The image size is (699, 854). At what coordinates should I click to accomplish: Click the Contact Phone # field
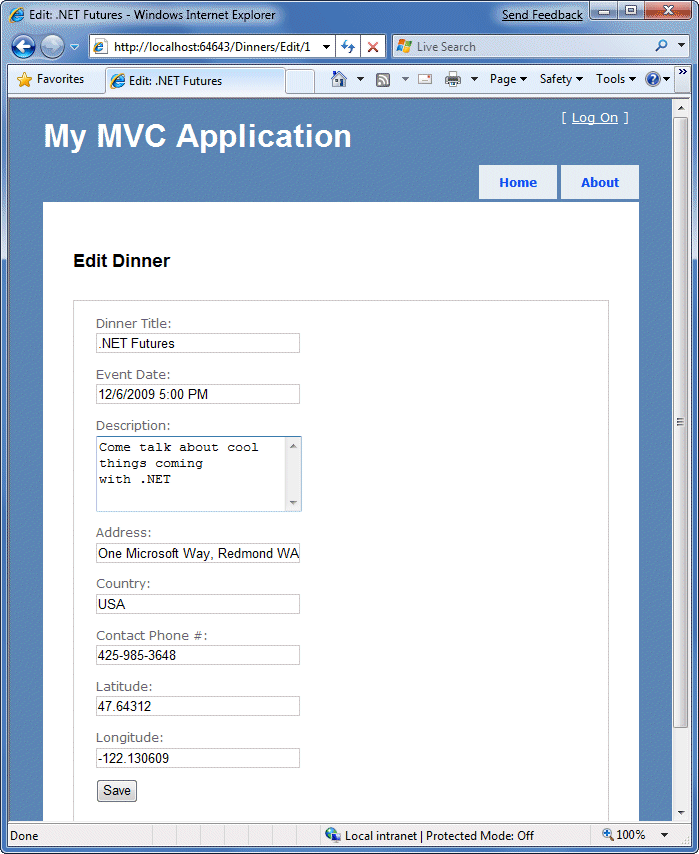(198, 655)
